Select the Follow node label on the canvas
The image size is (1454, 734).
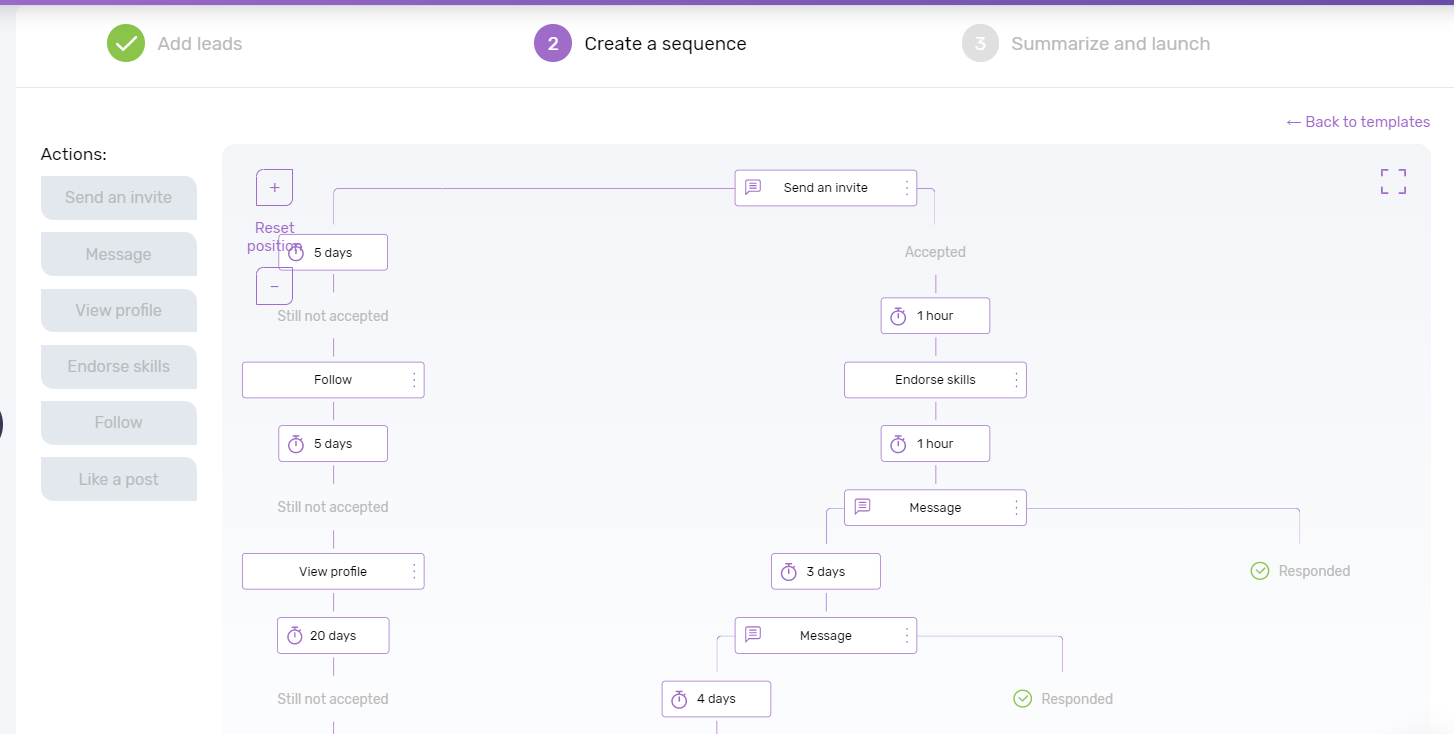click(x=333, y=380)
